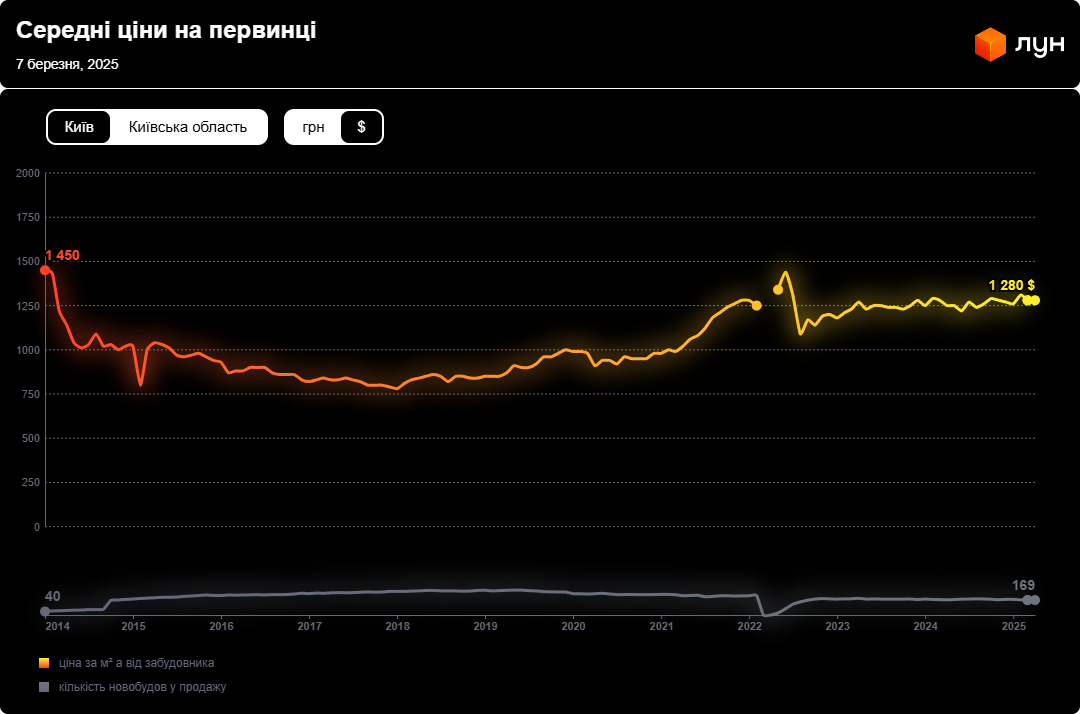Click the chart title 'Середні ціни на первинці'
The width and height of the screenshot is (1080, 714).
click(166, 30)
